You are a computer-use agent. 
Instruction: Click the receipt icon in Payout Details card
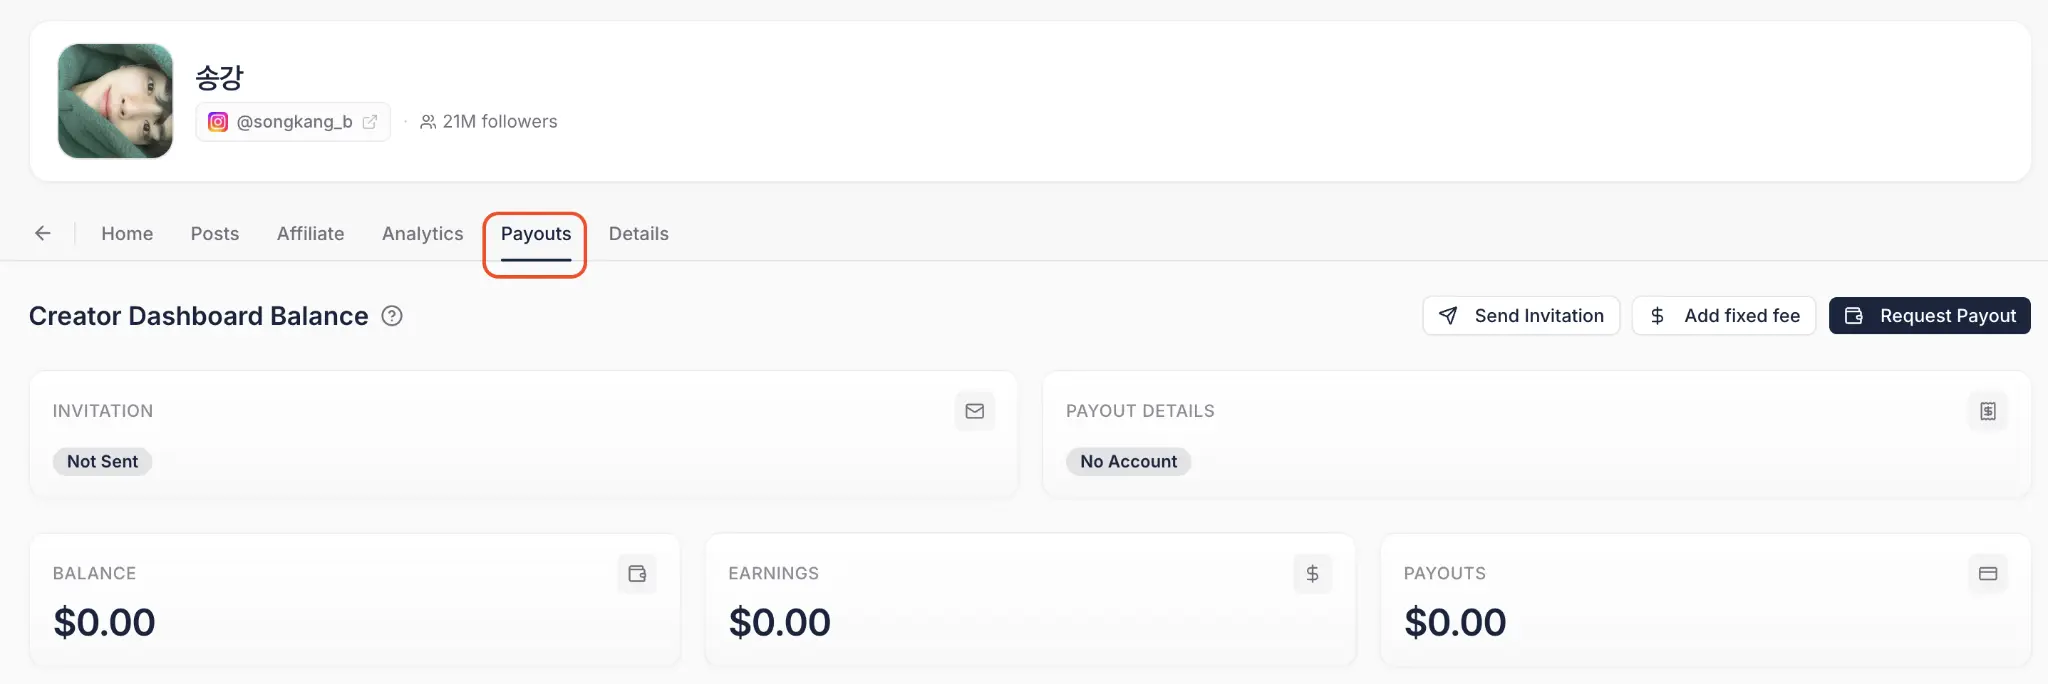(1988, 411)
